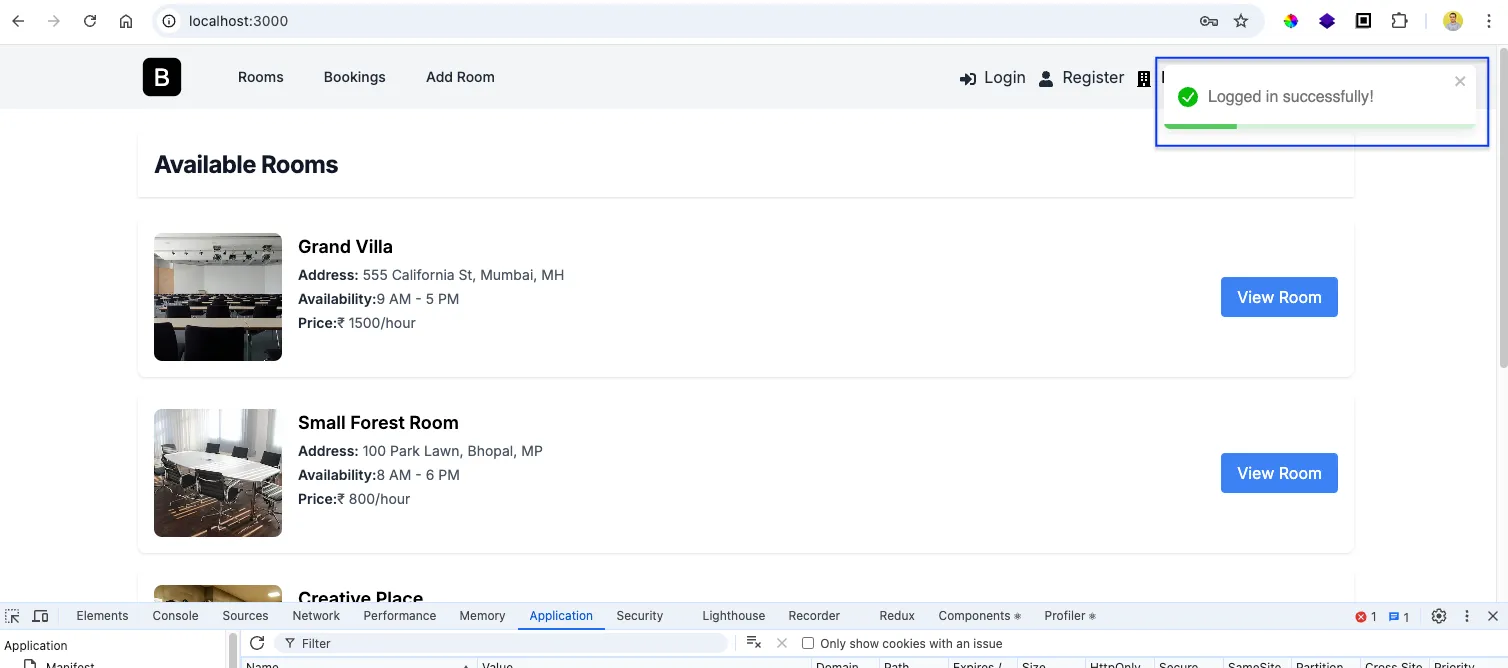The image size is (1508, 668).
Task: Open the Extensions puzzle piece menu
Action: [x=1399, y=21]
